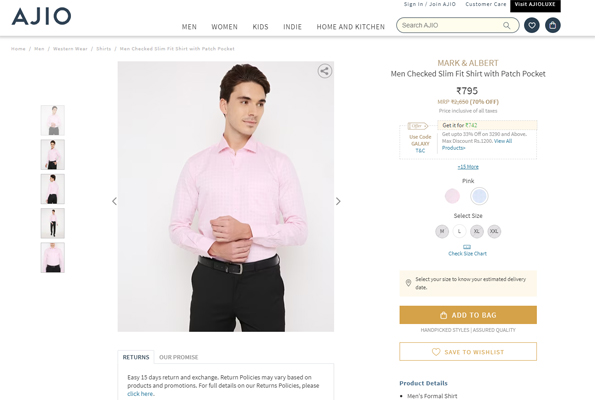Switch to the RETURNS tab
This screenshot has width=600, height=400.
click(136, 357)
